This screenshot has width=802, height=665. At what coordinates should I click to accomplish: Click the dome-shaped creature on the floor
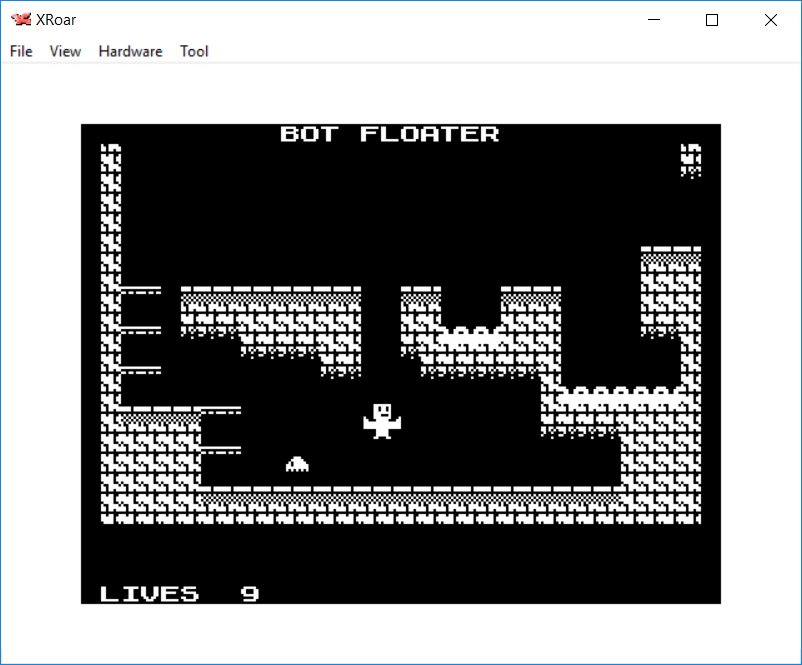coord(297,463)
